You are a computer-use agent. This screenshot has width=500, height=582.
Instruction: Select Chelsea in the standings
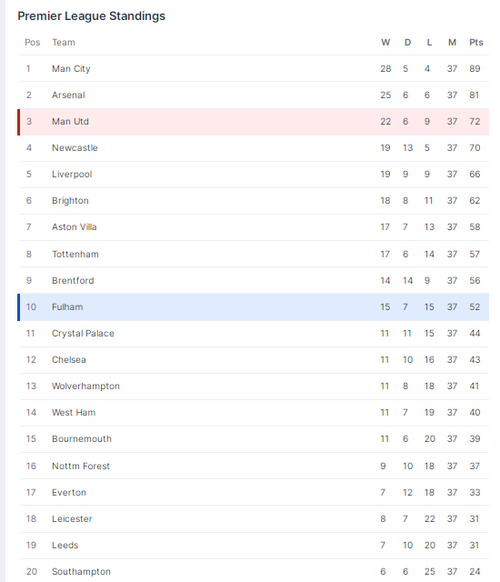[x=69, y=360]
